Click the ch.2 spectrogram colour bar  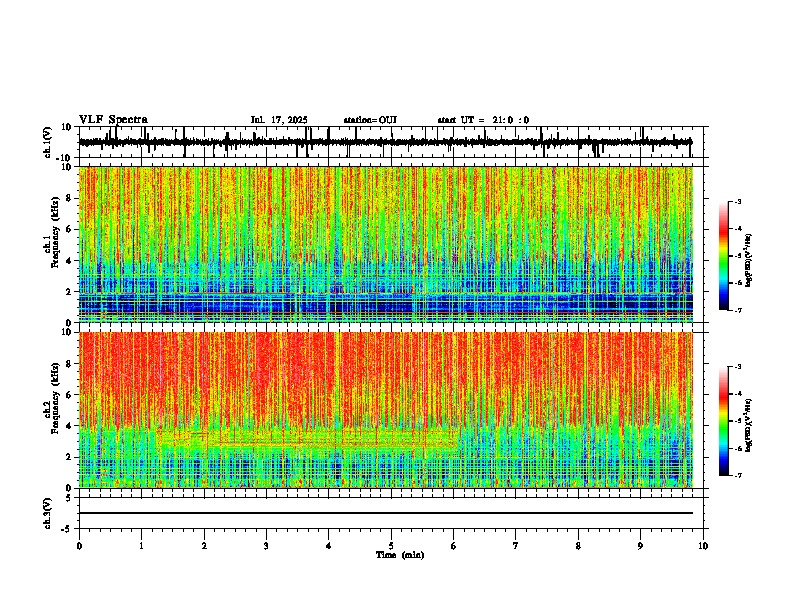[x=724, y=421]
